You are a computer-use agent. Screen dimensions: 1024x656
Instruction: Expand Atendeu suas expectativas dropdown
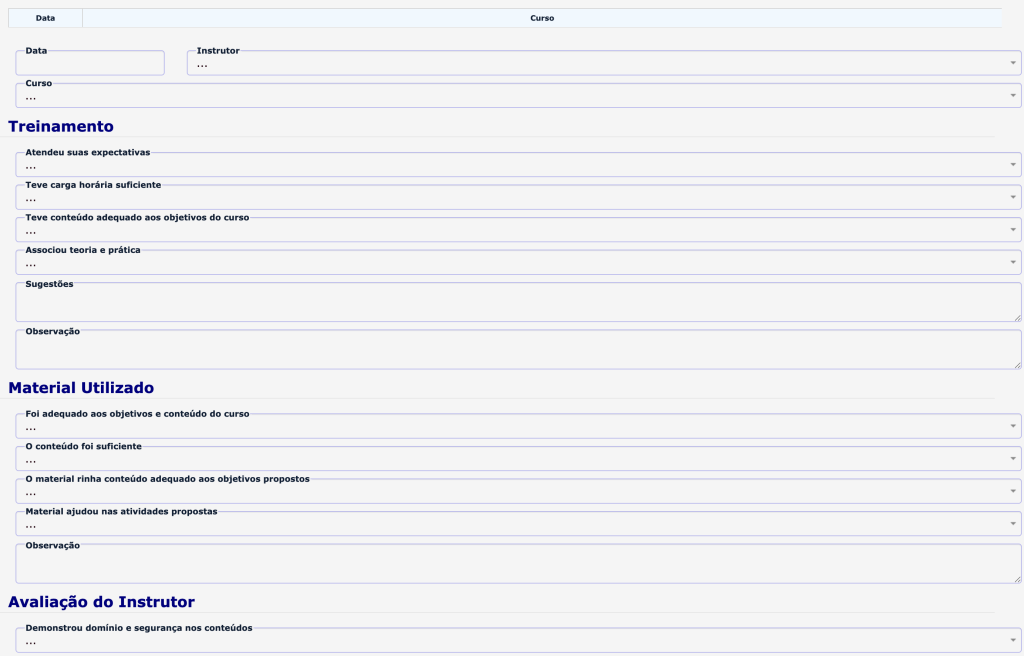518,165
